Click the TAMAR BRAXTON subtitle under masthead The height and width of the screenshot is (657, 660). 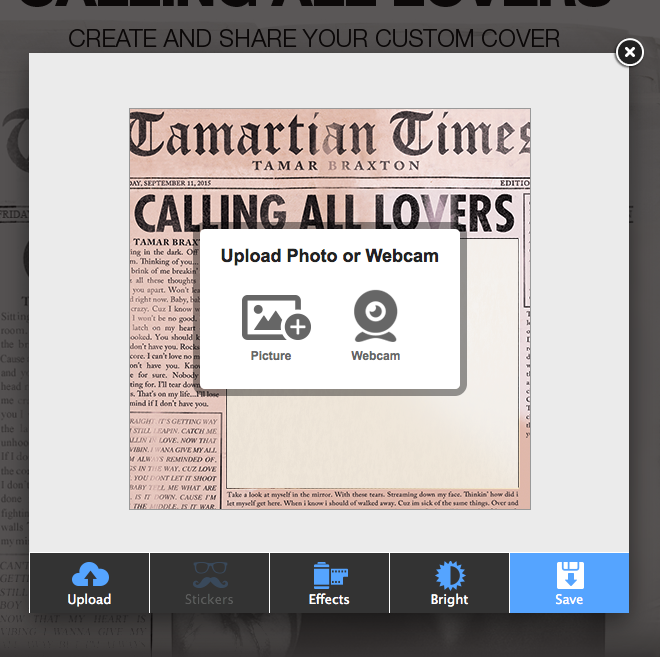[x=336, y=165]
